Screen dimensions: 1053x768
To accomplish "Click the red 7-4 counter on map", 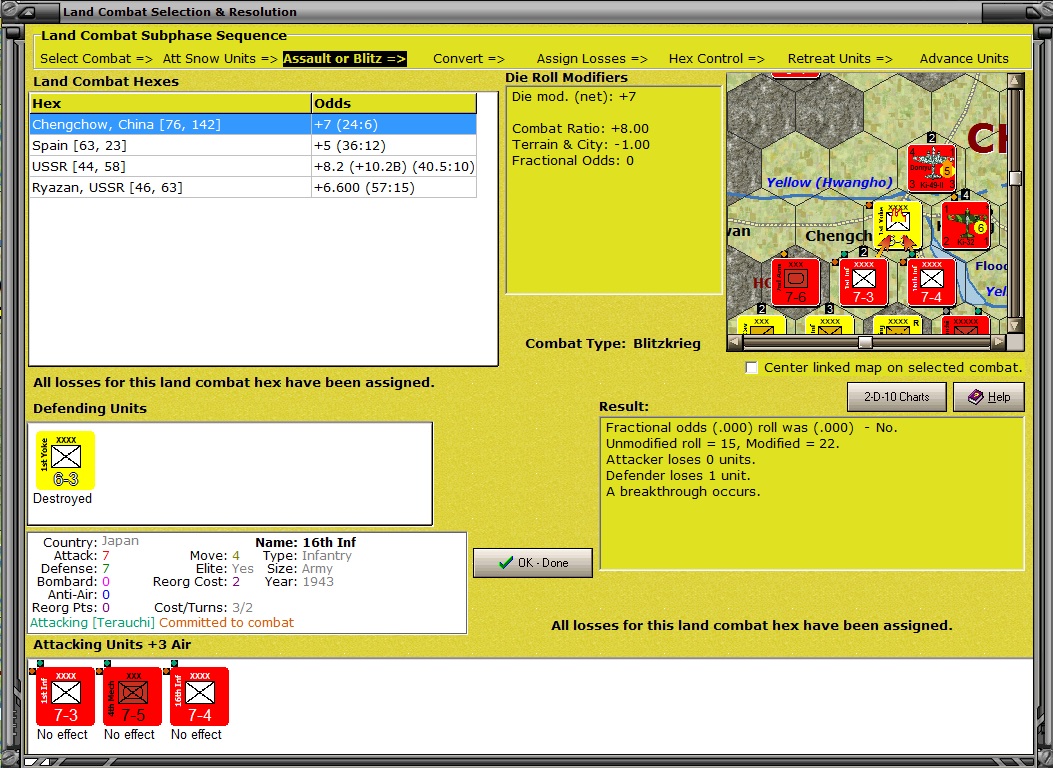I will (x=931, y=283).
